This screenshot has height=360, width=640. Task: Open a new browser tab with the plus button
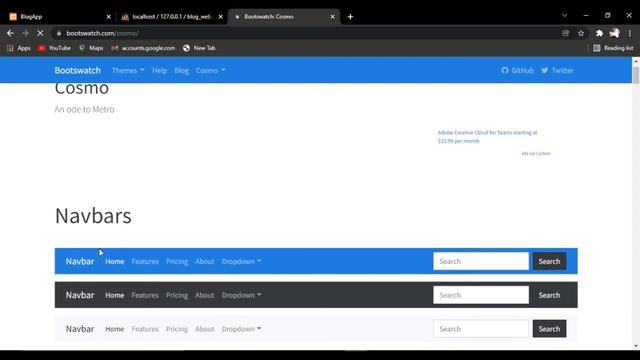pyautogui.click(x=350, y=17)
